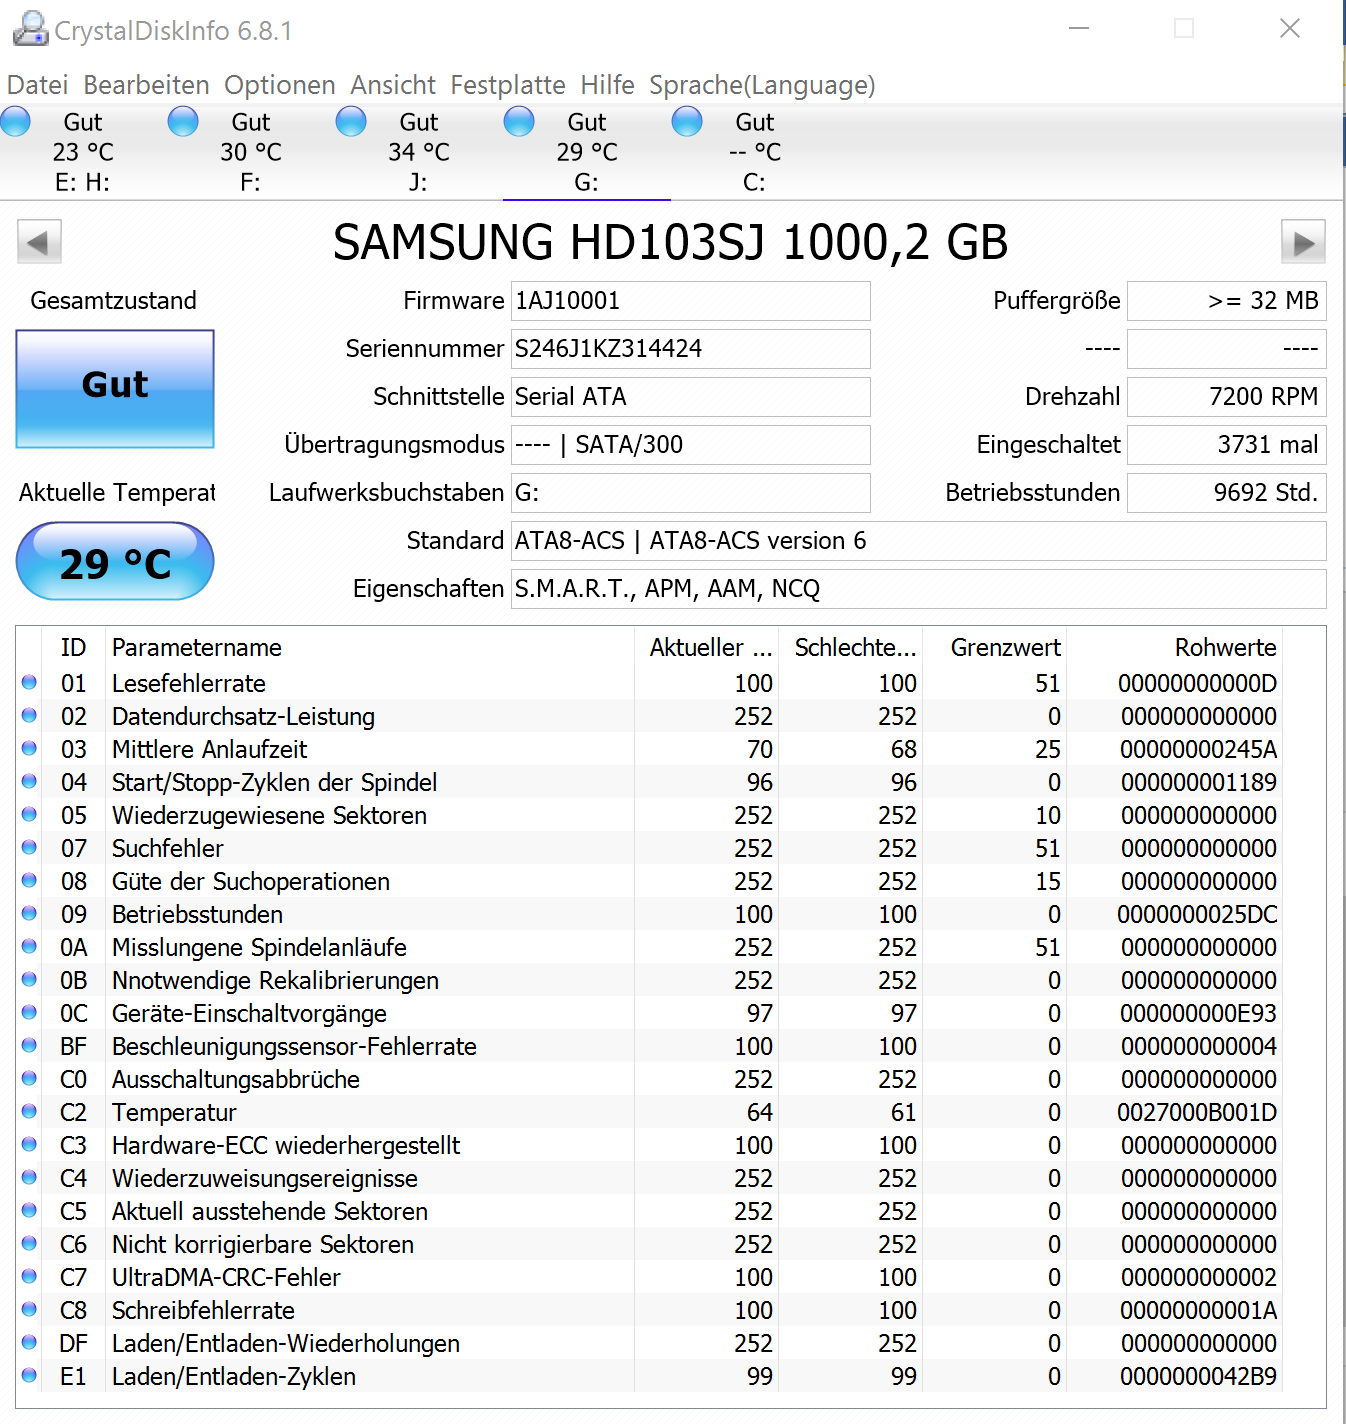
Task: Select the G: disk status orb
Action: click(519, 122)
